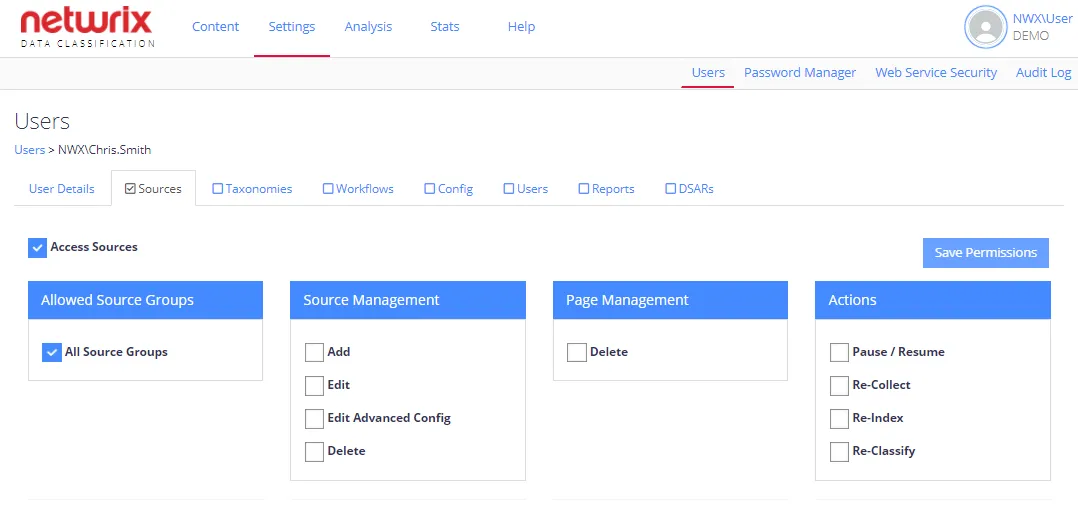Switch to the Users permissions tab

(x=526, y=188)
